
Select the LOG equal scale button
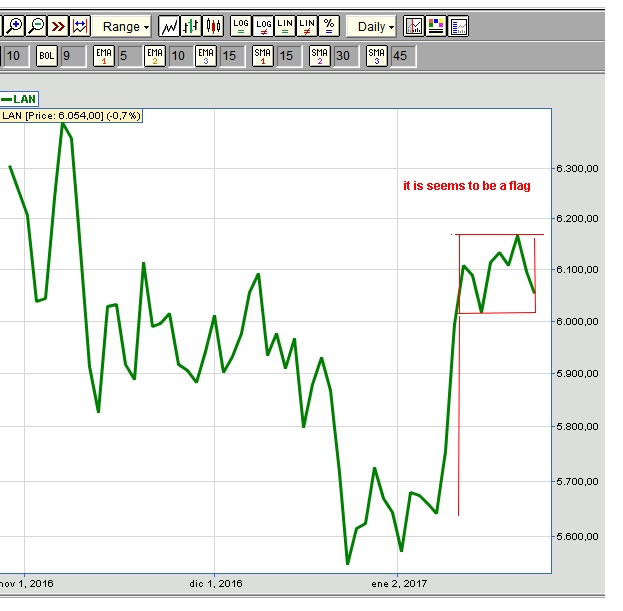click(241, 26)
